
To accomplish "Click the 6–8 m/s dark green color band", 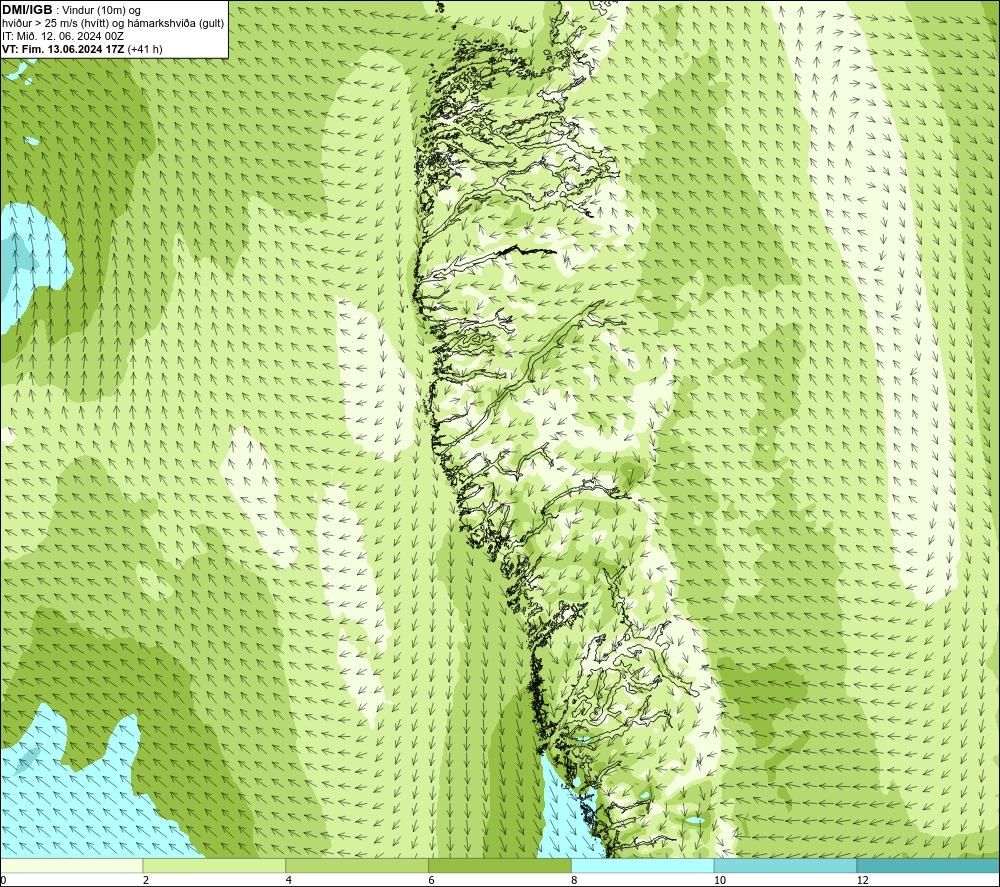I will pos(500,865).
